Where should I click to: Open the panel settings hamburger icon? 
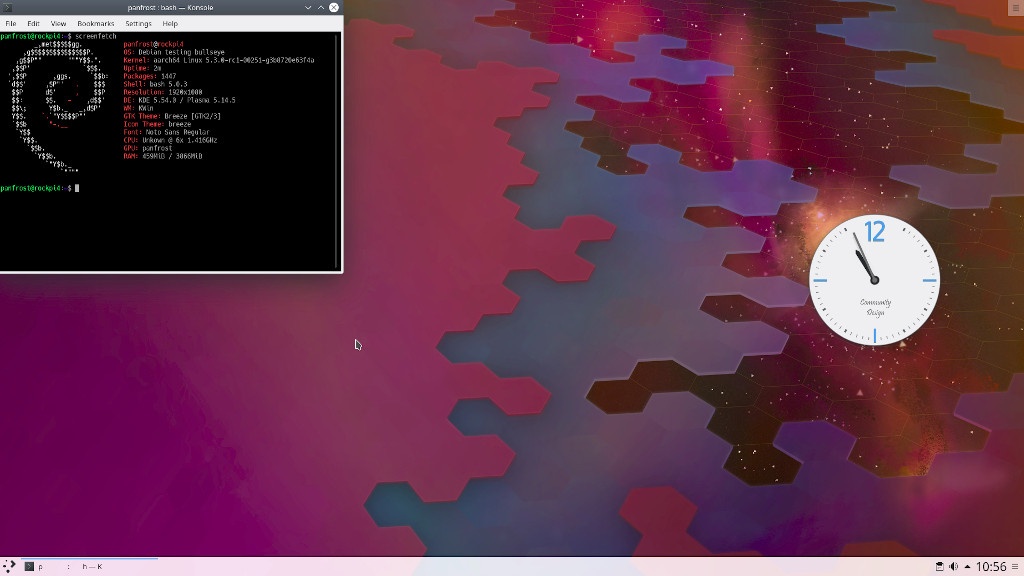[x=1015, y=566]
